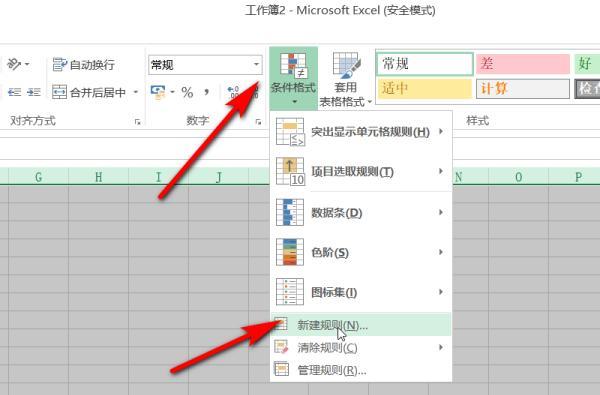Expand the 合并后居中 dropdown arrow
600x395 pixels.
135,92
